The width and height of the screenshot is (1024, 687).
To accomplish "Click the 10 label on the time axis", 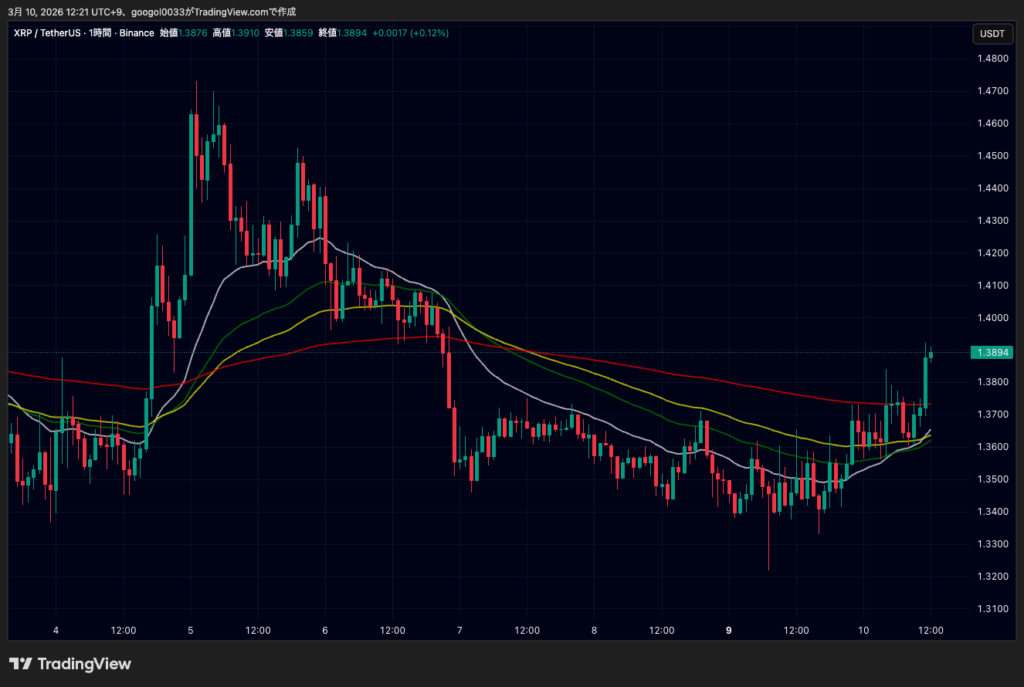I will (863, 630).
